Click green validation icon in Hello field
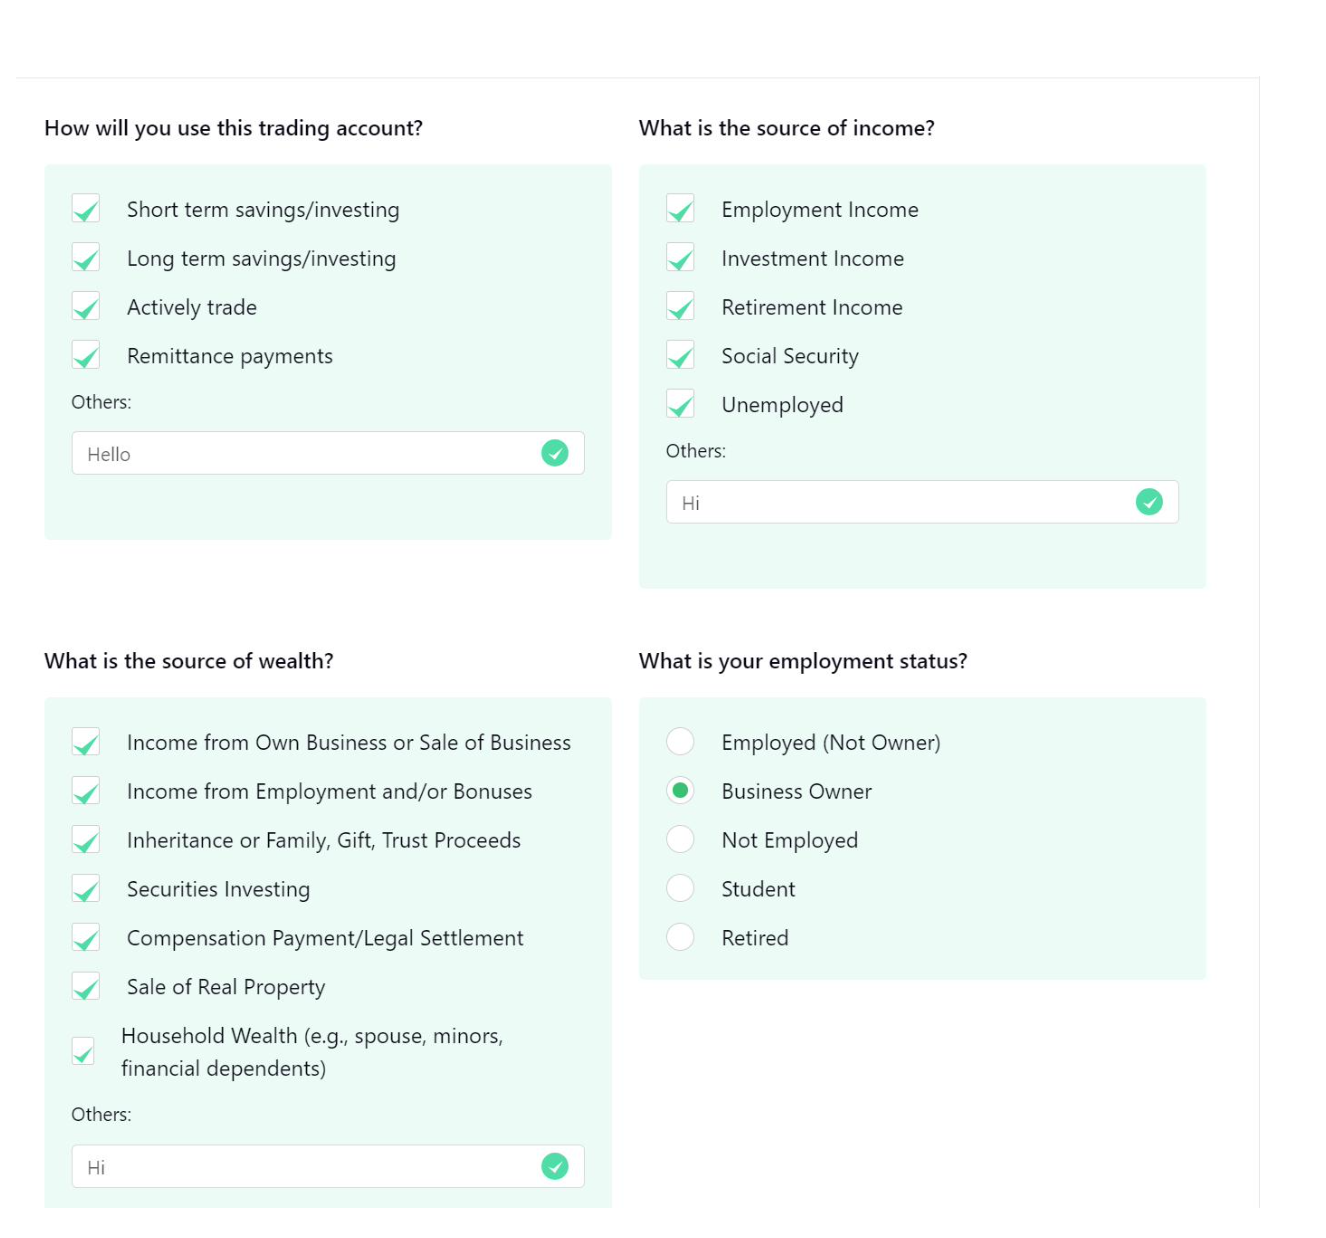The image size is (1326, 1238). click(554, 453)
